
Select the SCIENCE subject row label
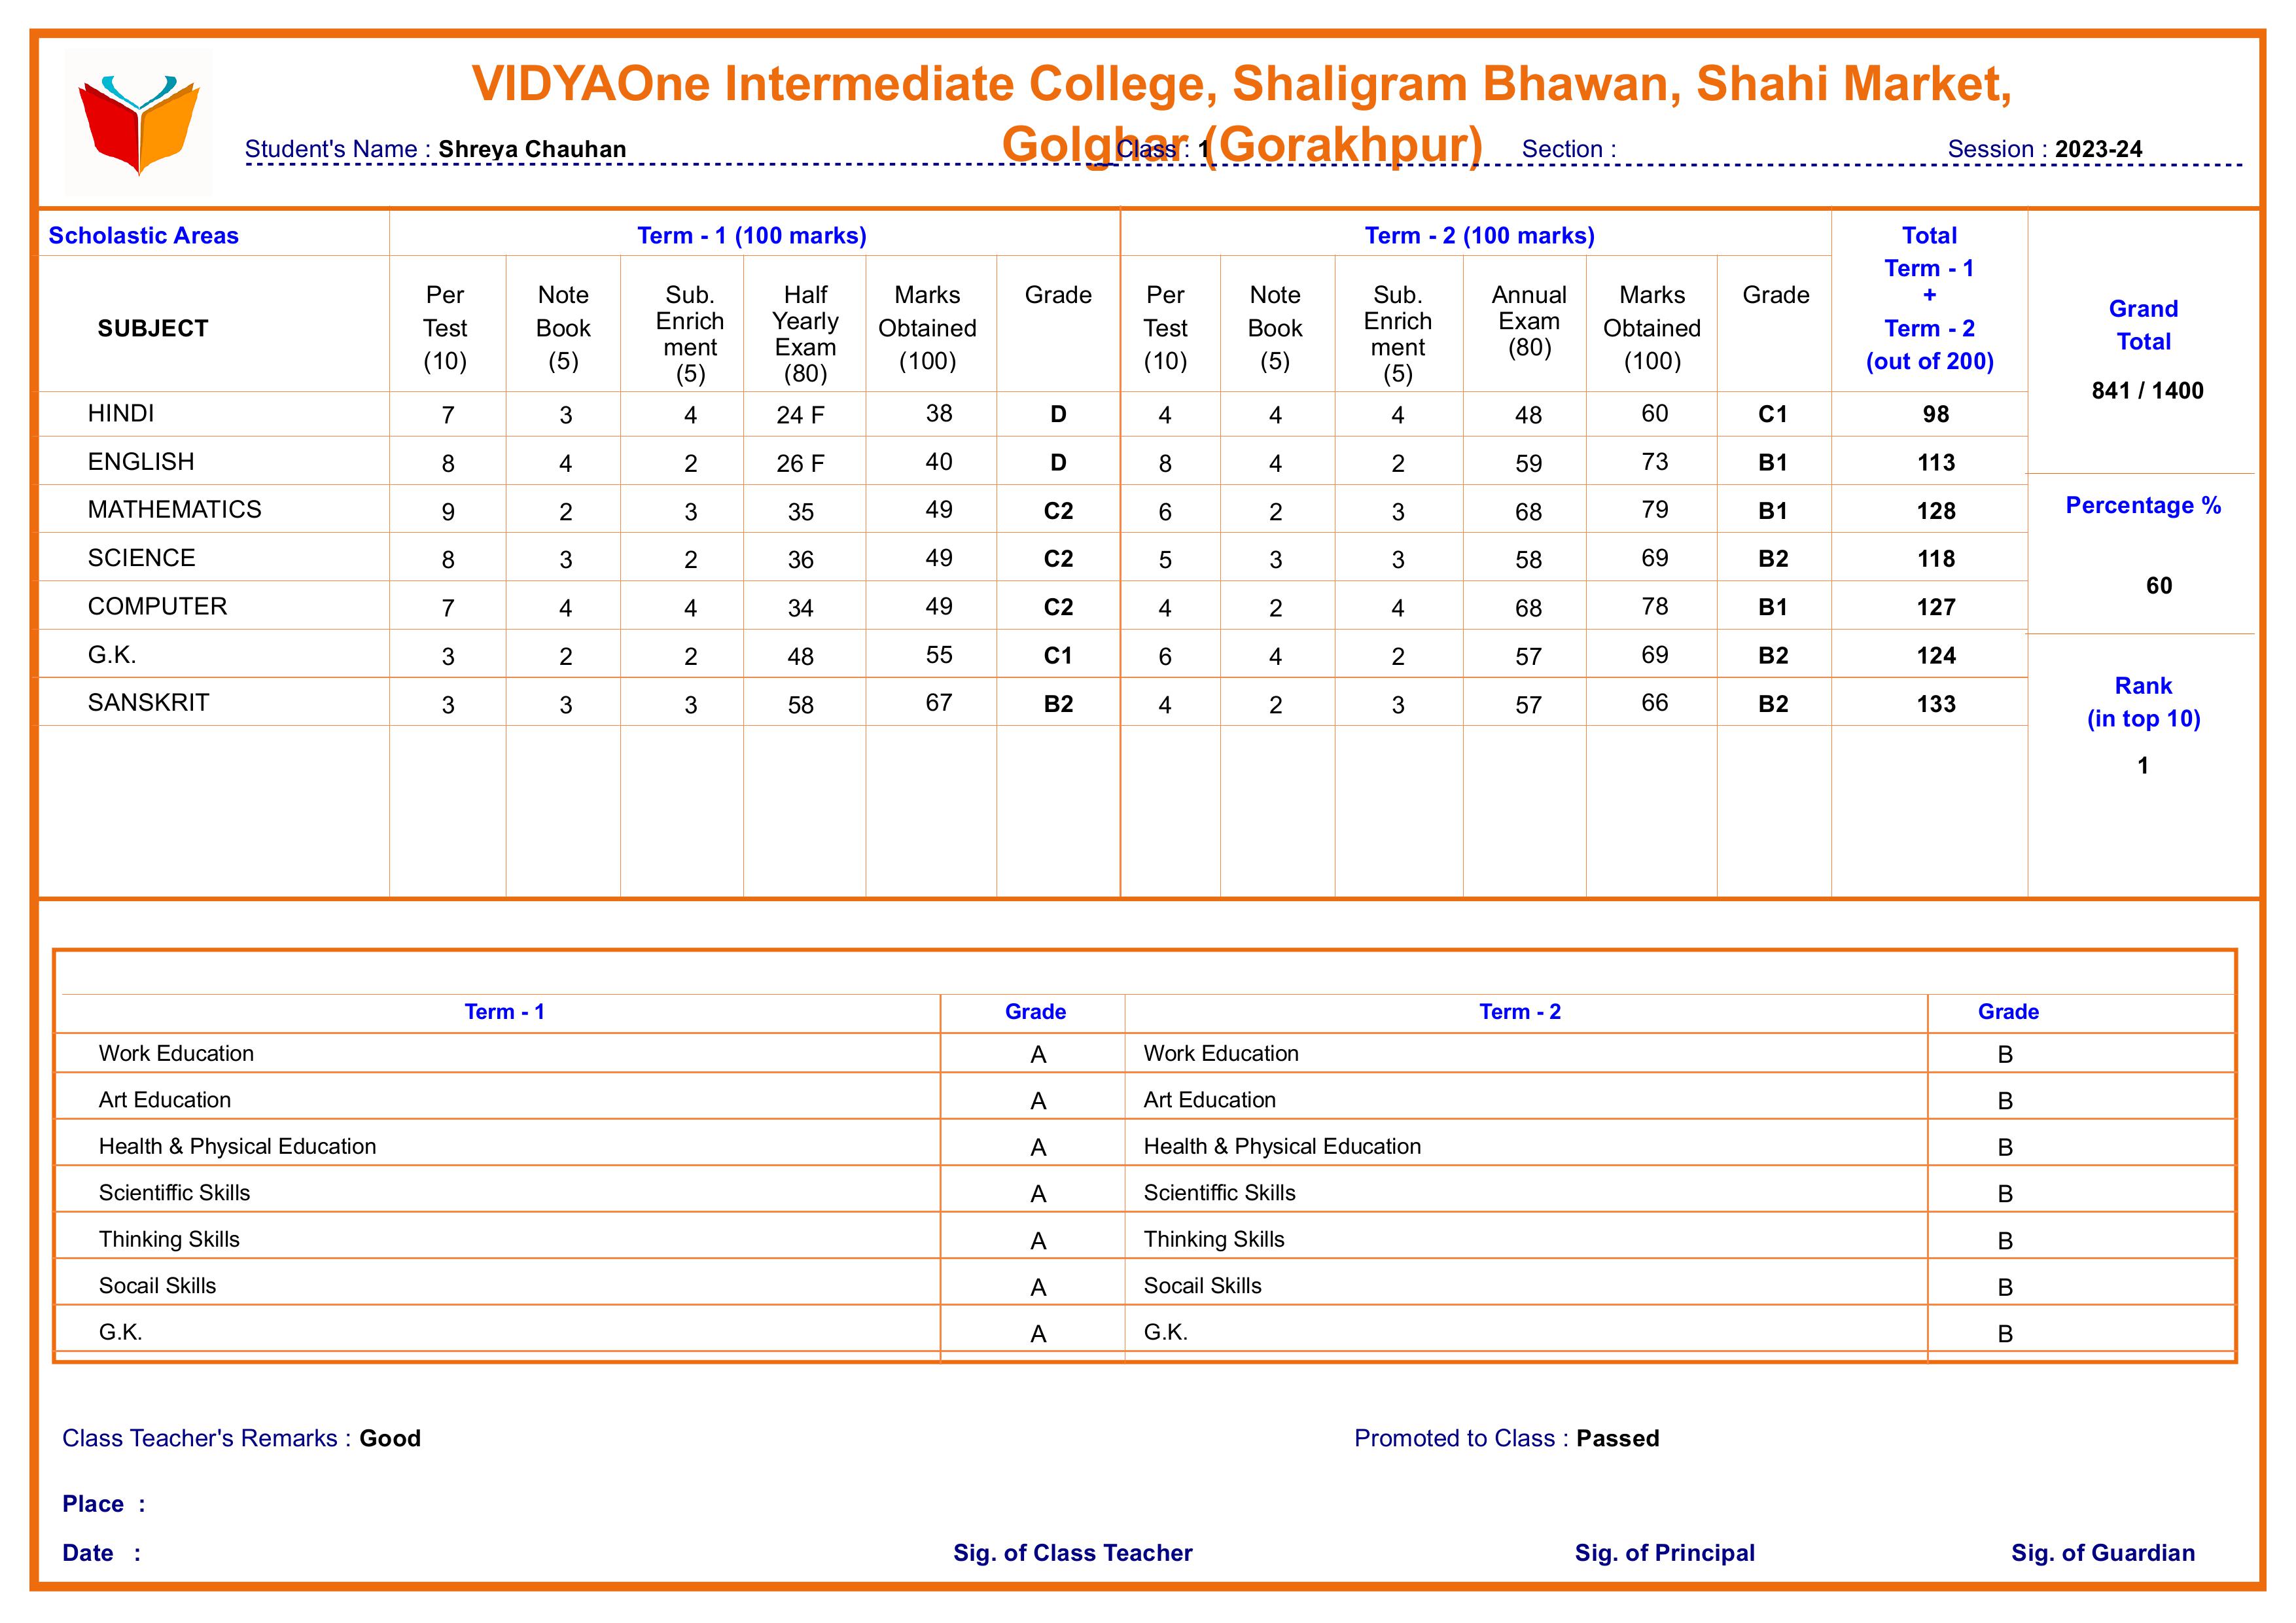click(x=141, y=557)
